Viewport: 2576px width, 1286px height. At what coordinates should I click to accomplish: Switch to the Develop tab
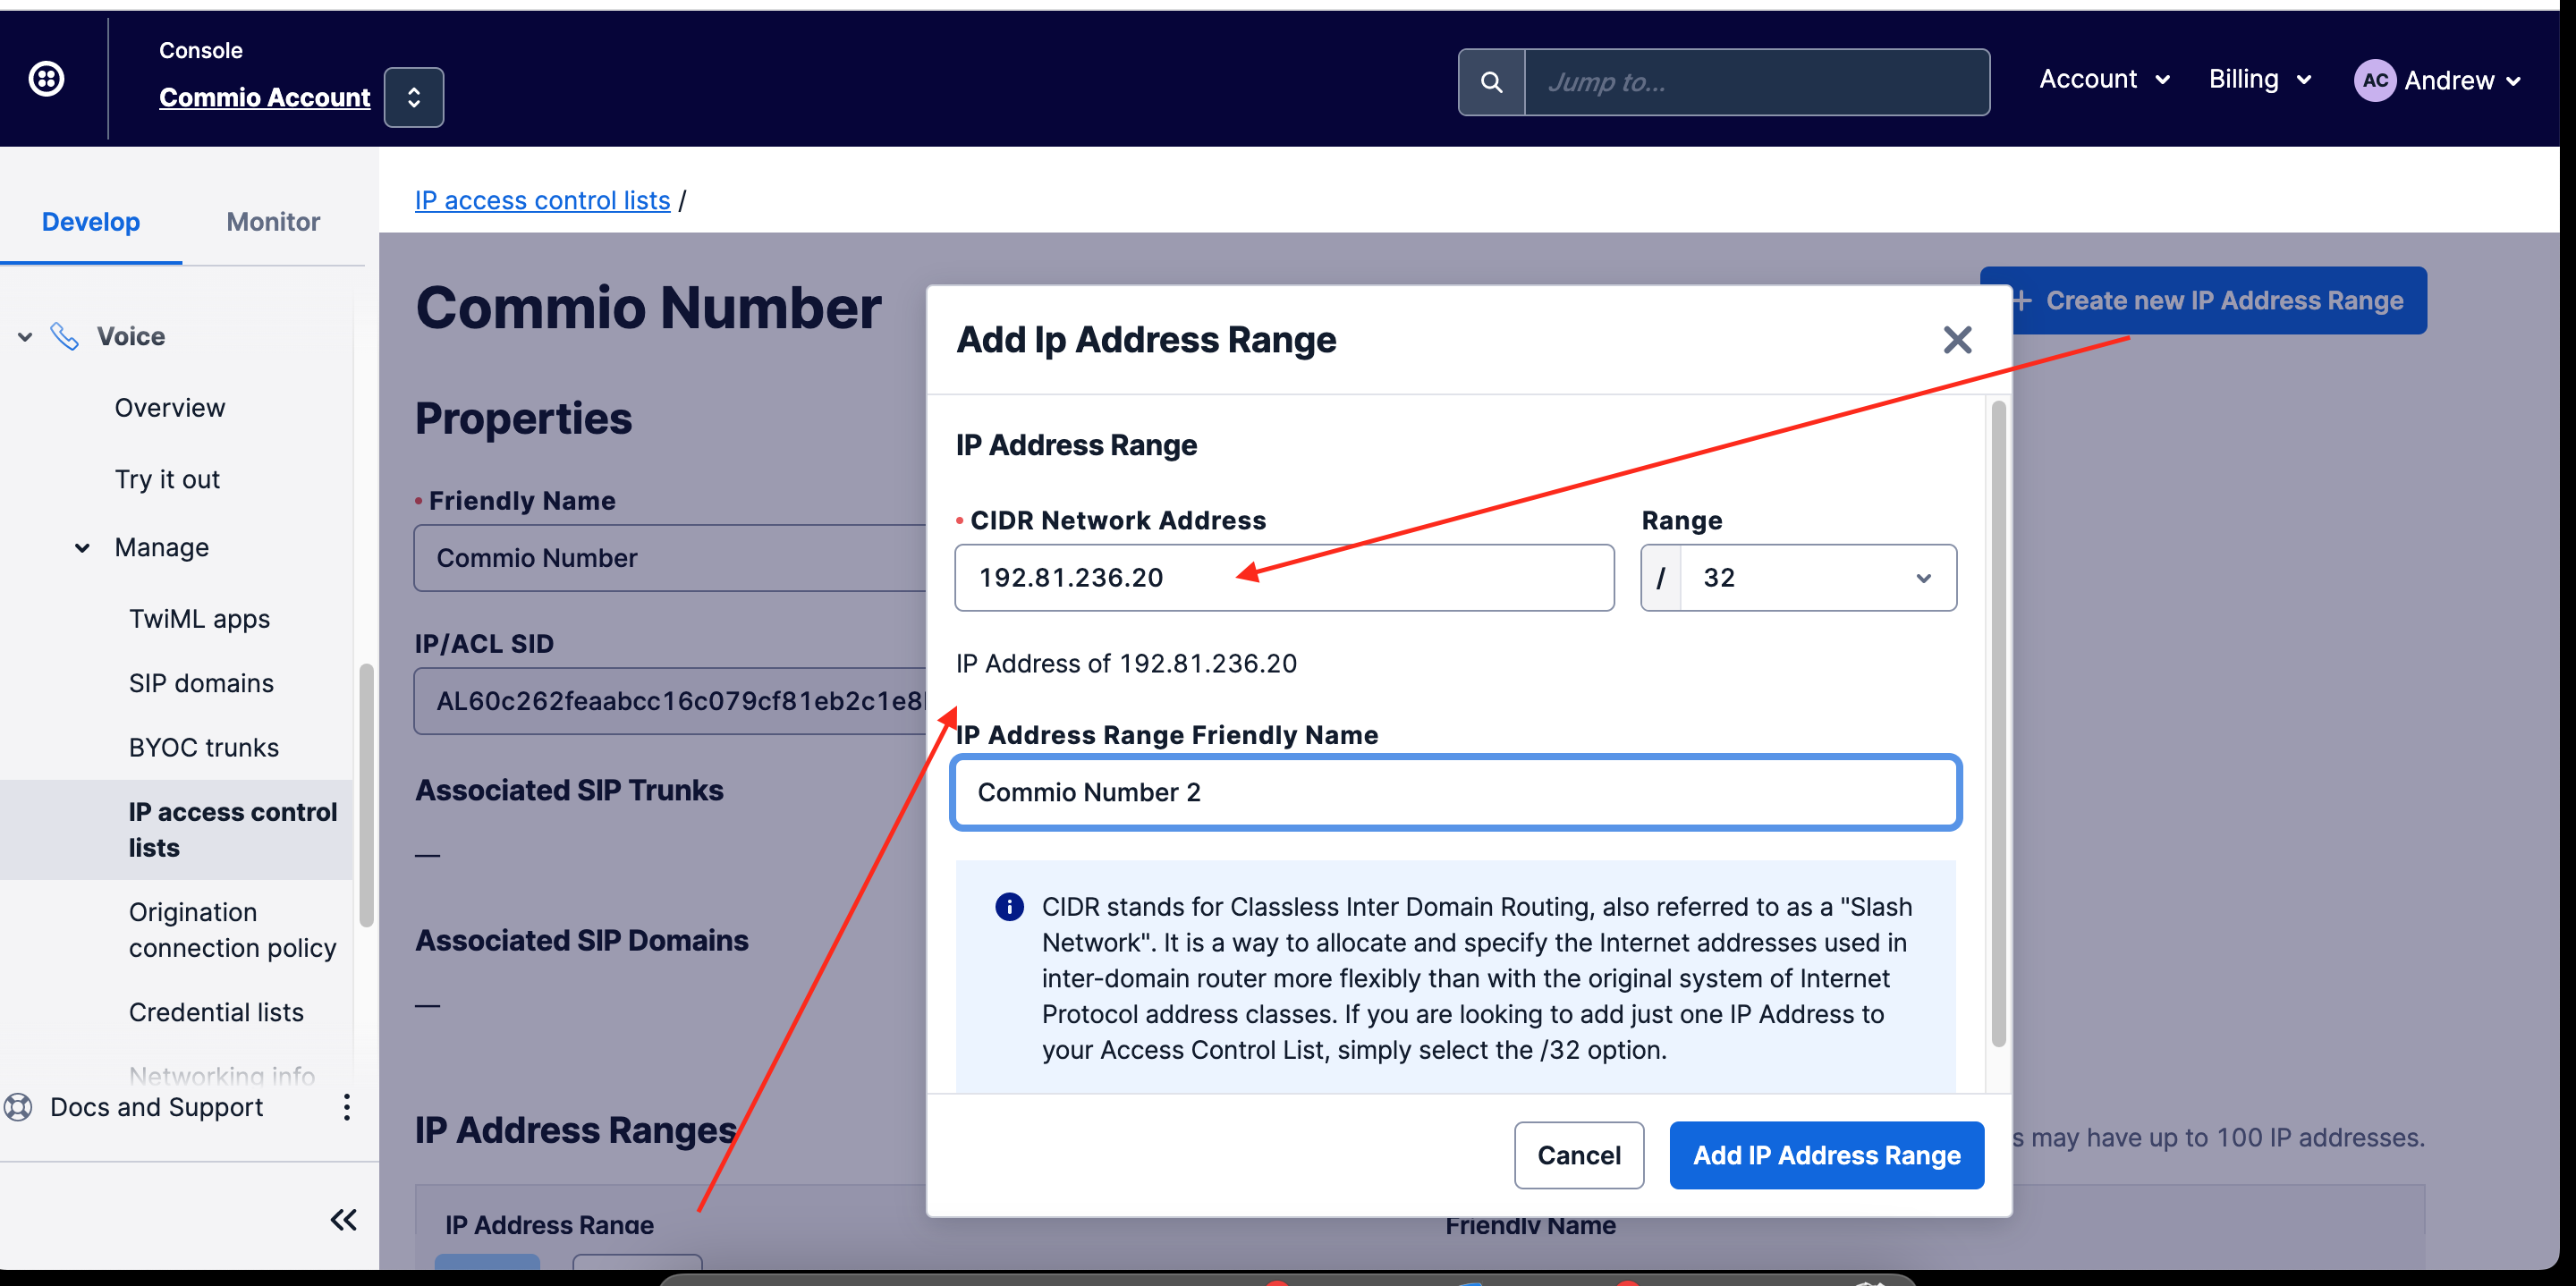(92, 218)
